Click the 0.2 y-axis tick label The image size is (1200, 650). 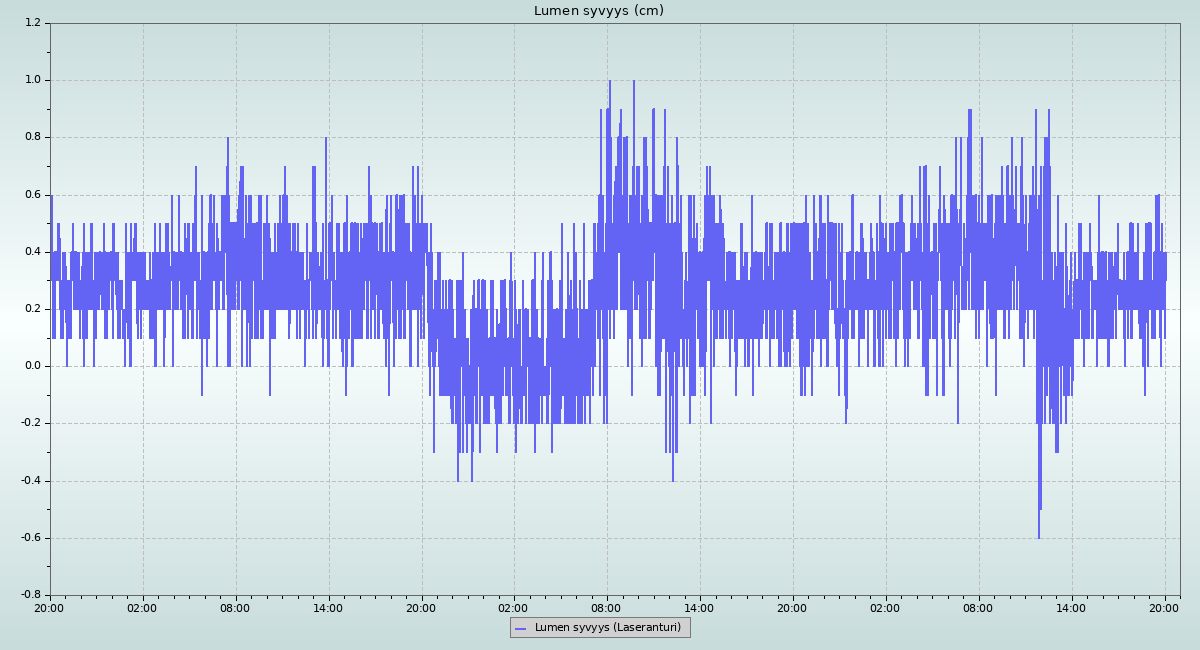click(x=32, y=309)
